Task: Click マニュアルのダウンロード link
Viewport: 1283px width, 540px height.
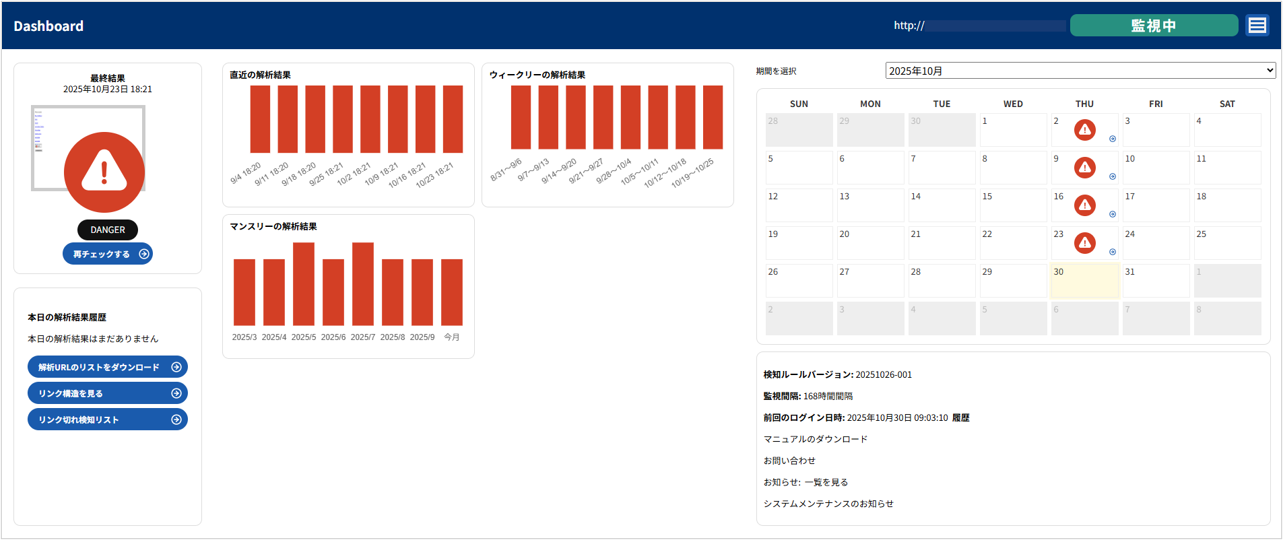Action: coord(815,439)
